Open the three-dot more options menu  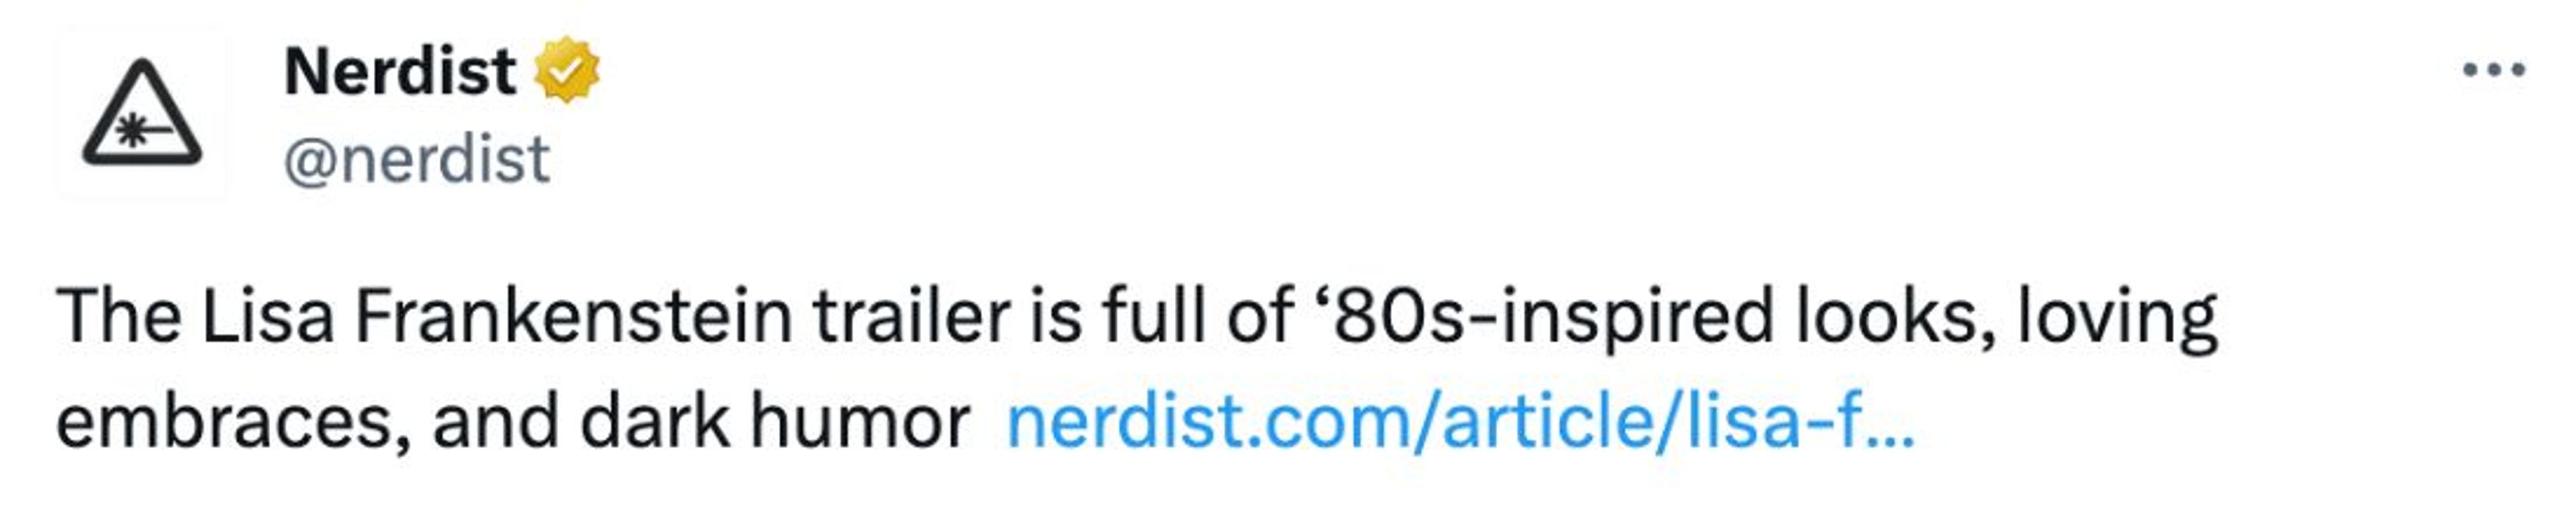pos(2493,70)
